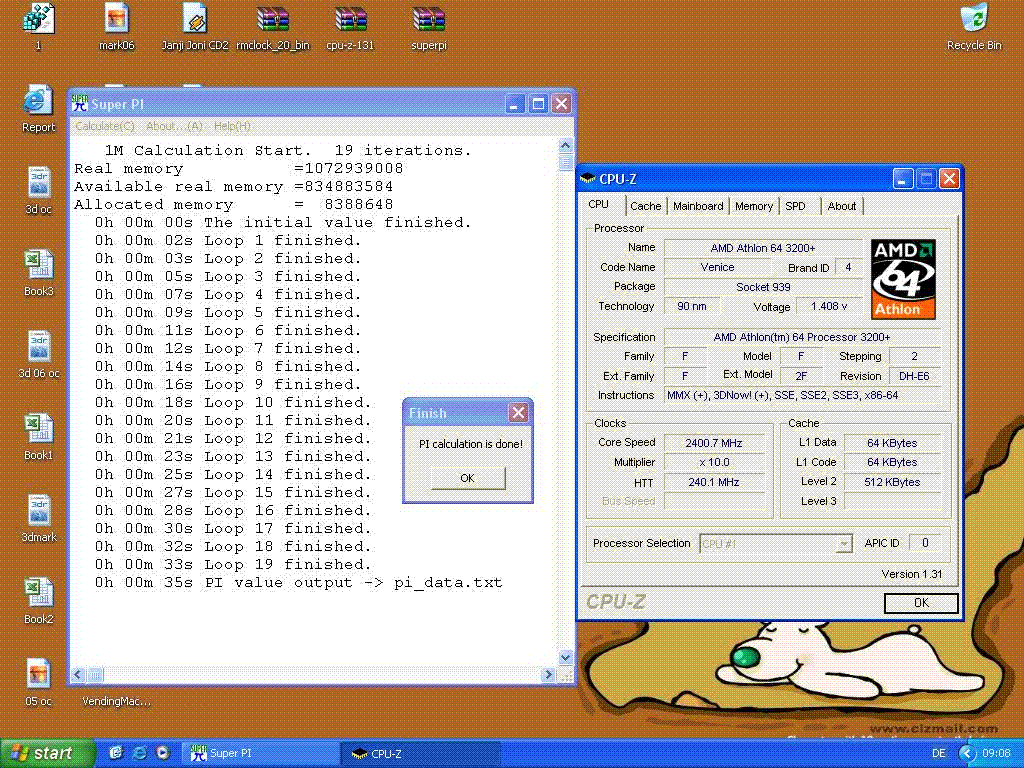The height and width of the screenshot is (768, 1024).
Task: Click Super PI vertical scrollbar down arrow
Action: pos(566,658)
